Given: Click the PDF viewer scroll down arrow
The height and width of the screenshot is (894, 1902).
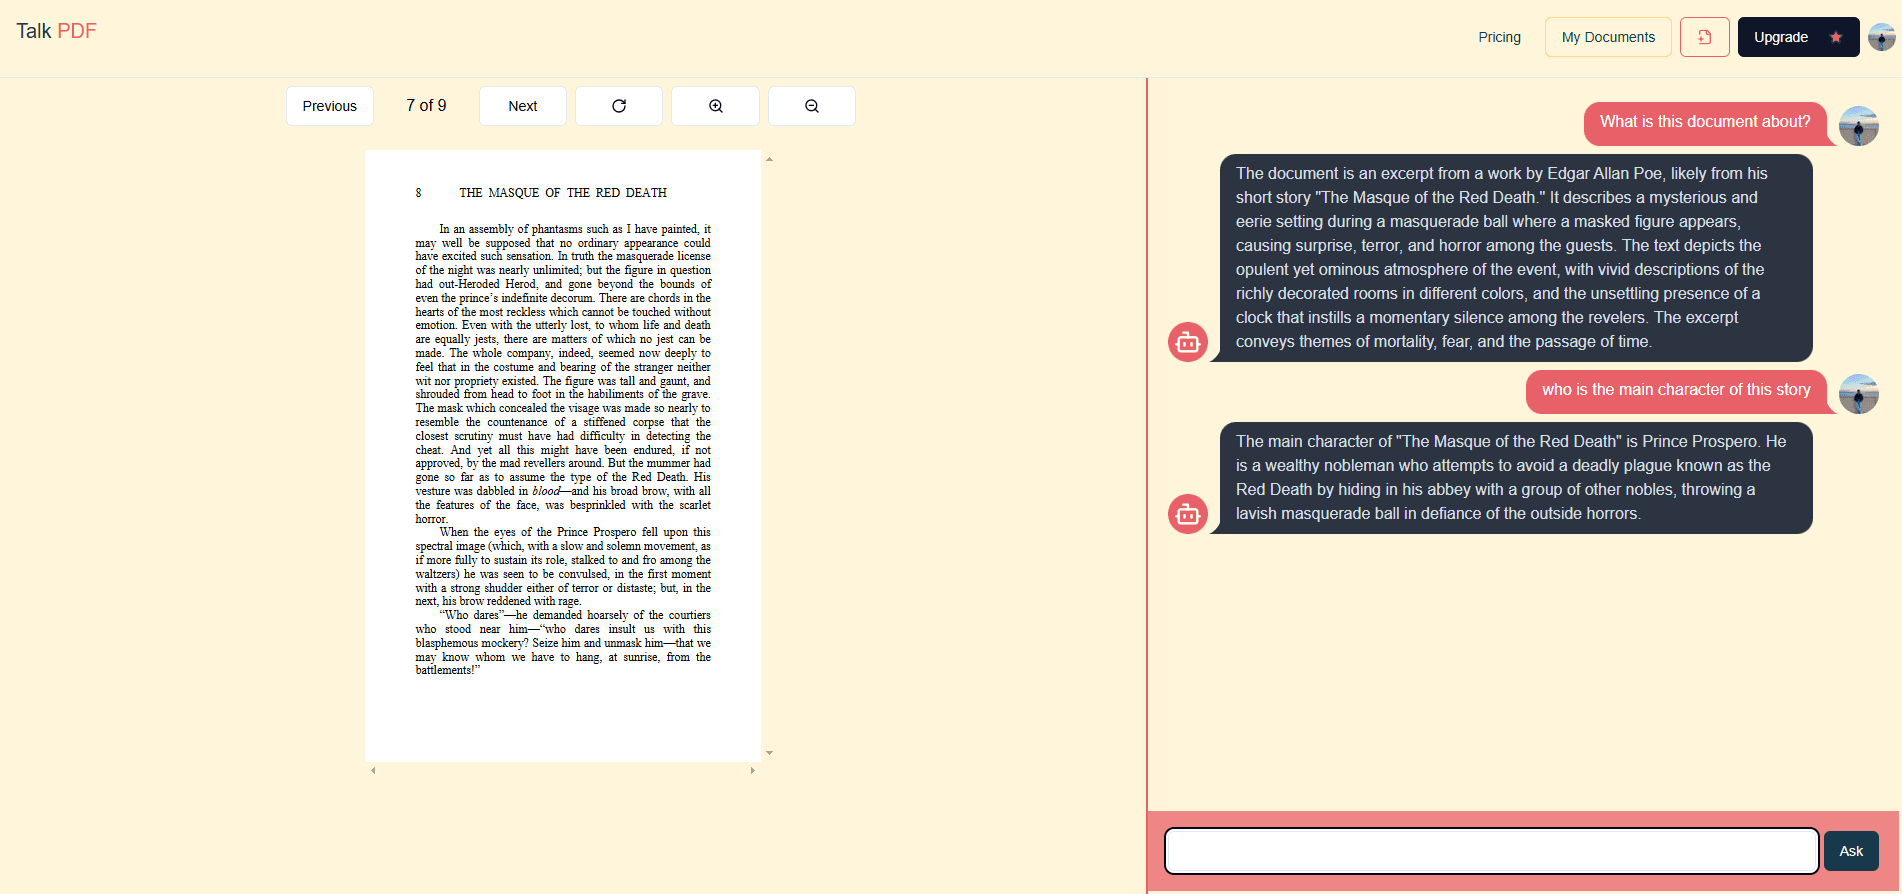Looking at the screenshot, I should 769,753.
